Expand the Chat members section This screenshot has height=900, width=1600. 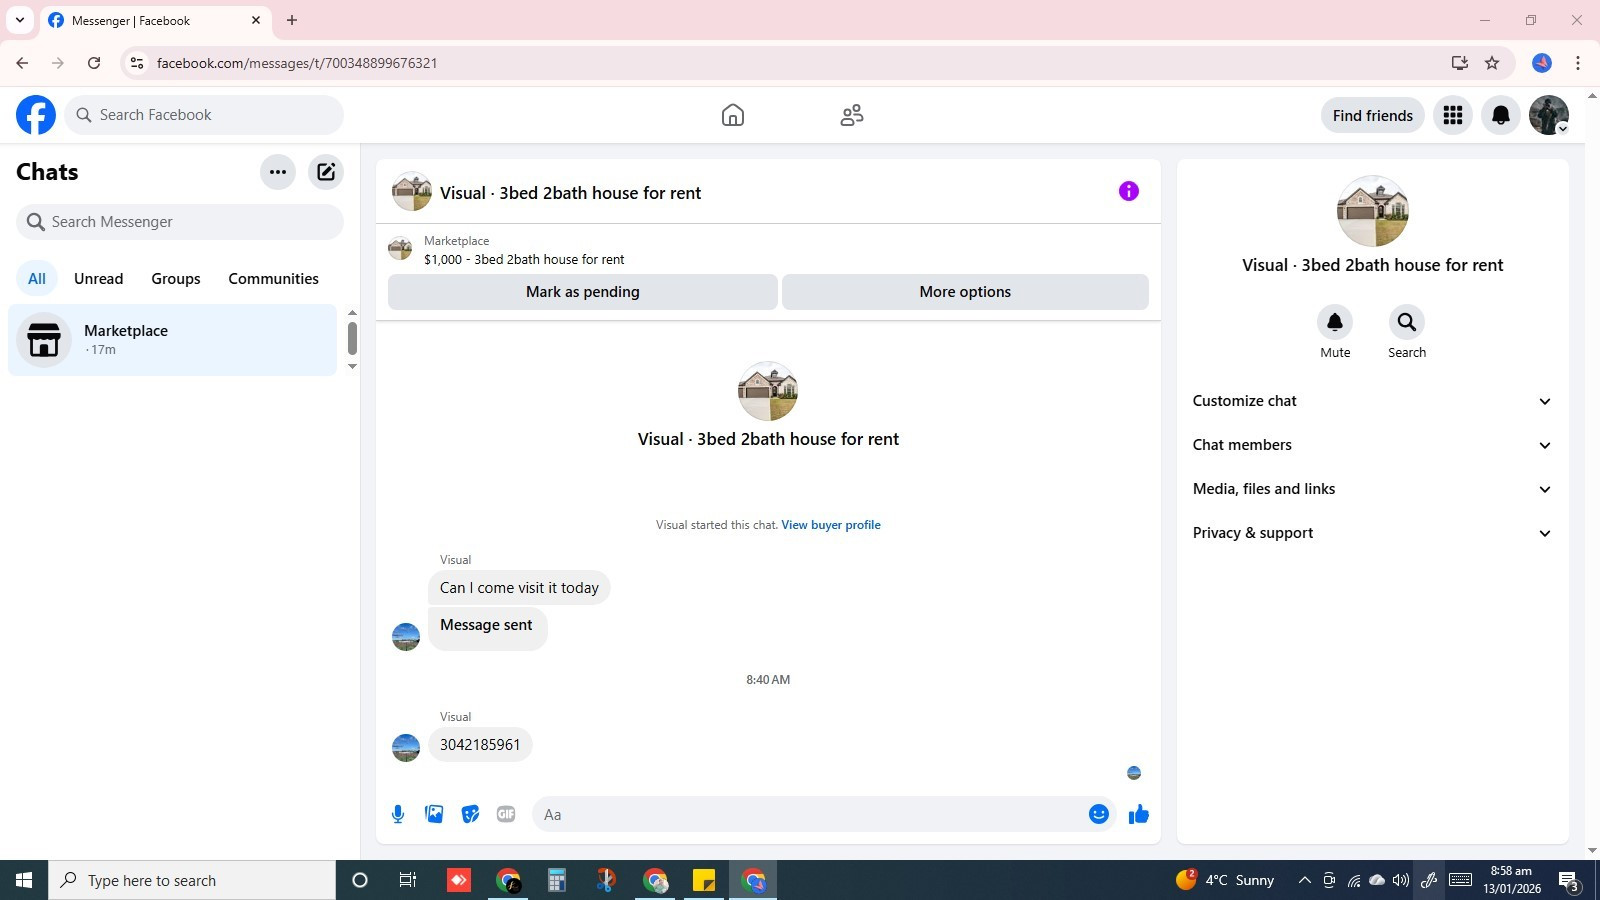(1373, 445)
